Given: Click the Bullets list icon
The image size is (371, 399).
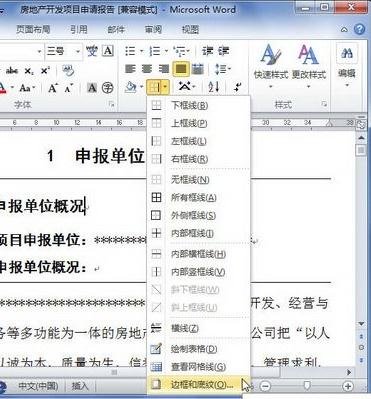Looking at the screenshot, I should pyautogui.click(x=130, y=51).
